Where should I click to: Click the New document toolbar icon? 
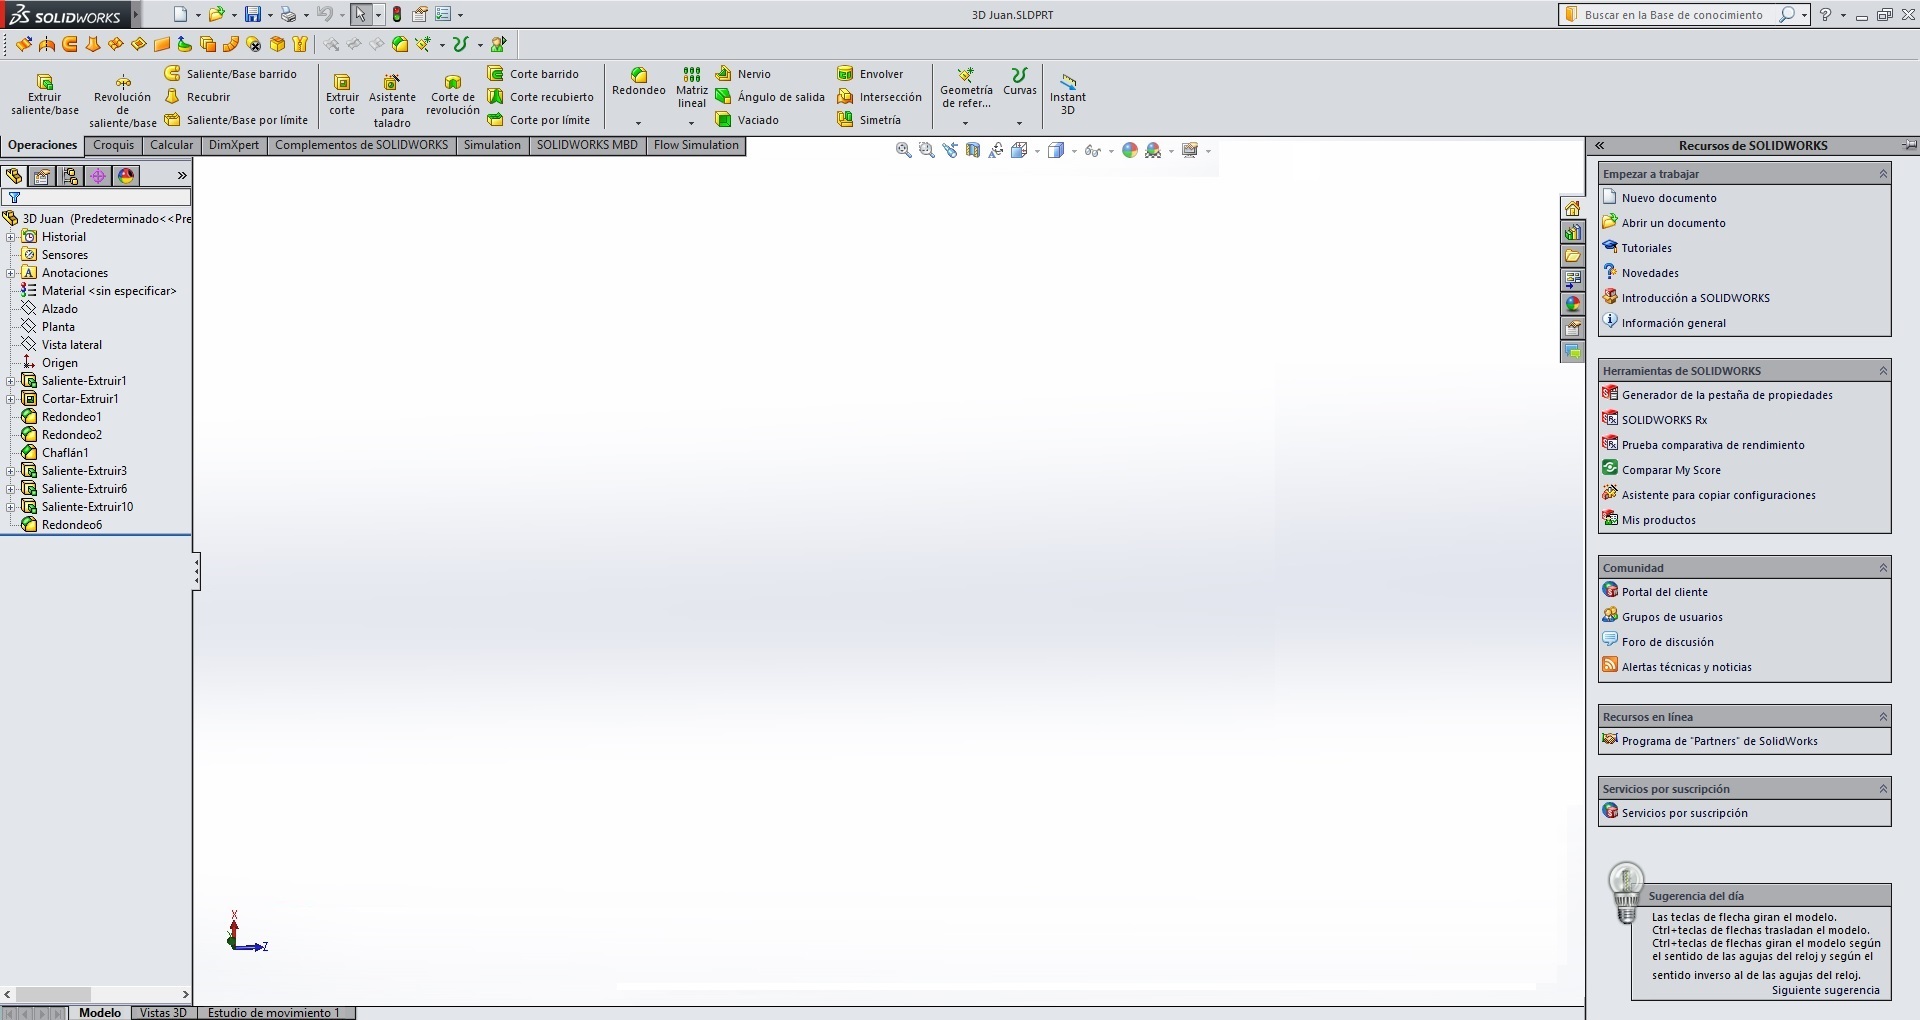coord(180,14)
